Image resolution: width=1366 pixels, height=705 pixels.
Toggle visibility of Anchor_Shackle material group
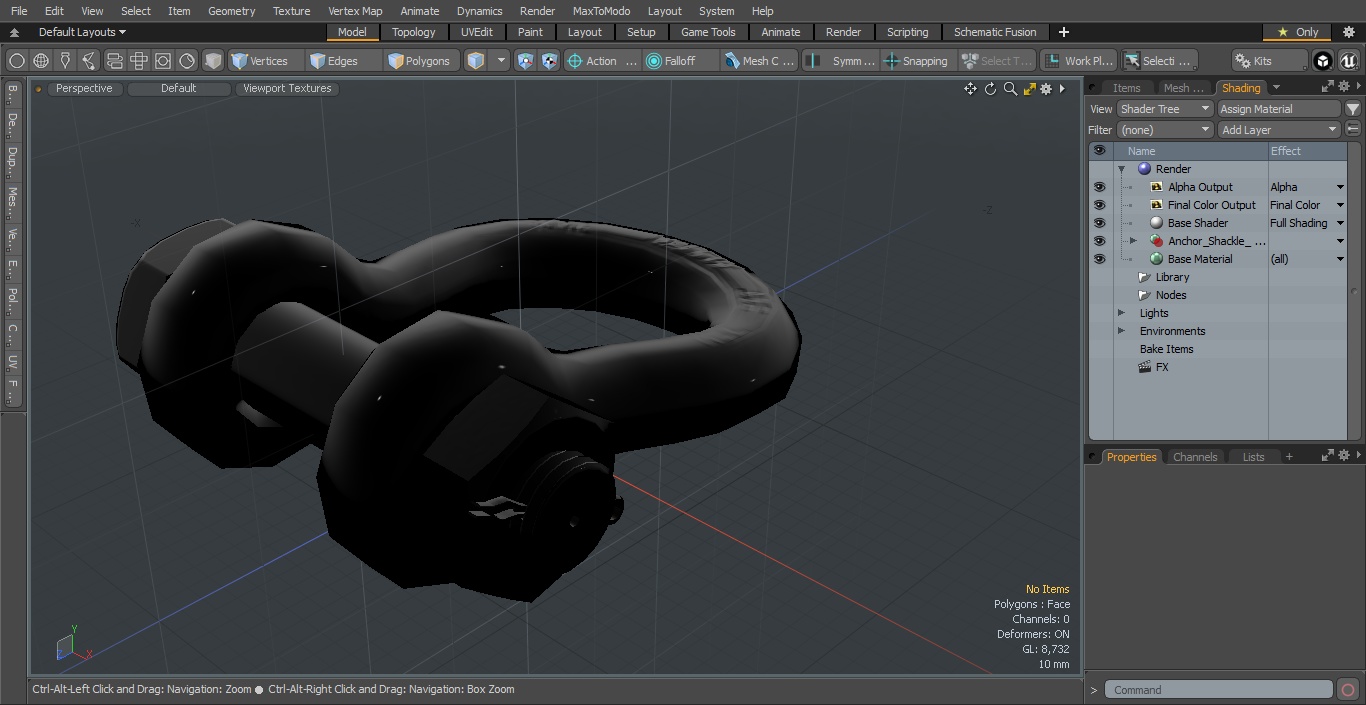point(1099,241)
